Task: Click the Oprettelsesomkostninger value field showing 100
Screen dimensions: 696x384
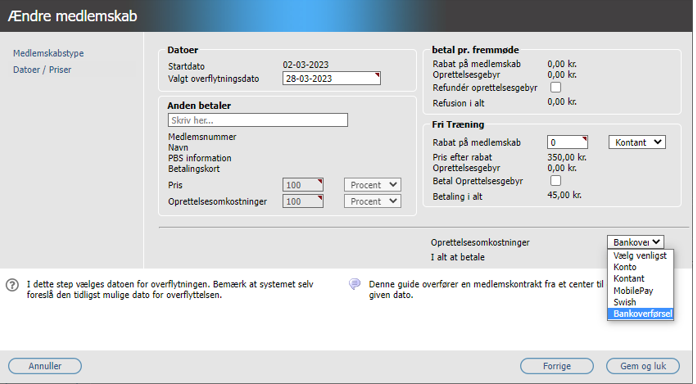Action: tap(303, 201)
